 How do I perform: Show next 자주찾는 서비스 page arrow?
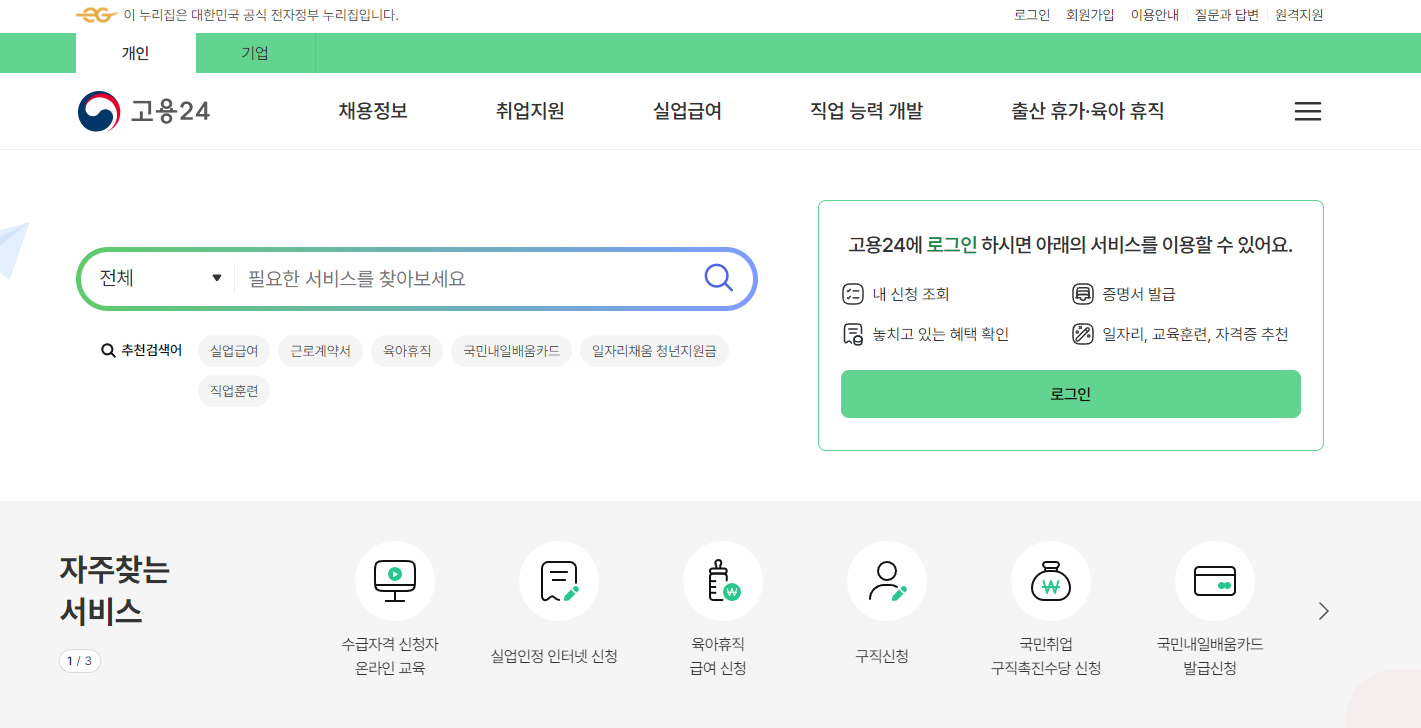click(x=1324, y=611)
